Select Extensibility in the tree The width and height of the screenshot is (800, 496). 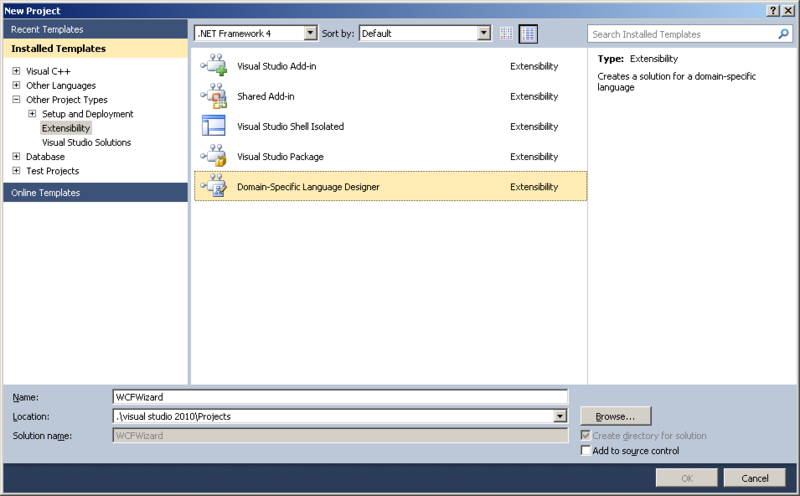tap(66, 128)
